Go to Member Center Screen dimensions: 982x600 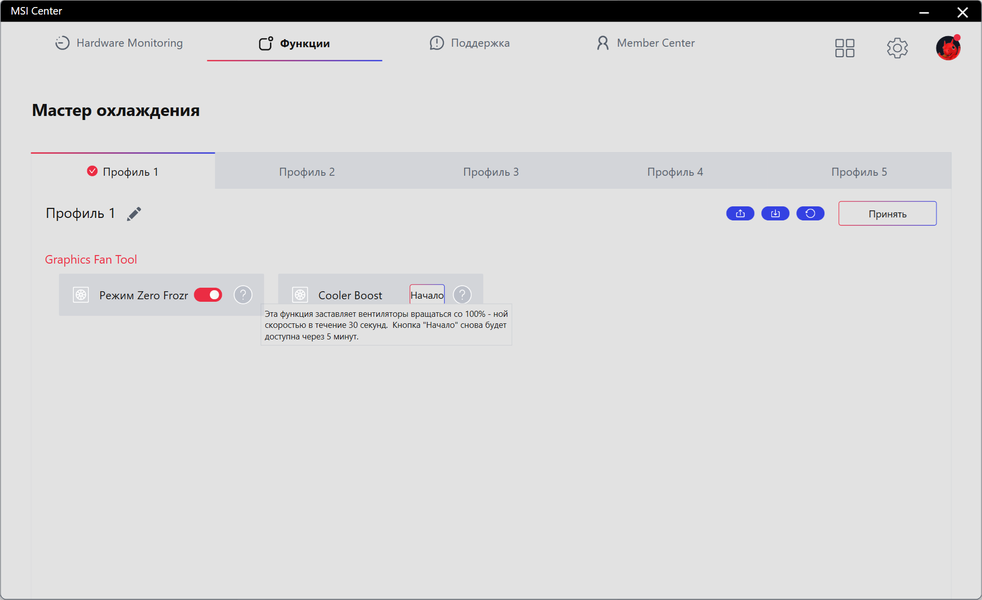[x=645, y=43]
